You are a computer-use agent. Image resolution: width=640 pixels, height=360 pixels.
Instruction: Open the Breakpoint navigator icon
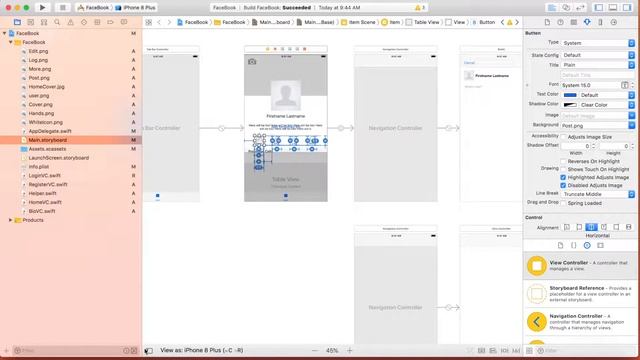click(x=110, y=22)
